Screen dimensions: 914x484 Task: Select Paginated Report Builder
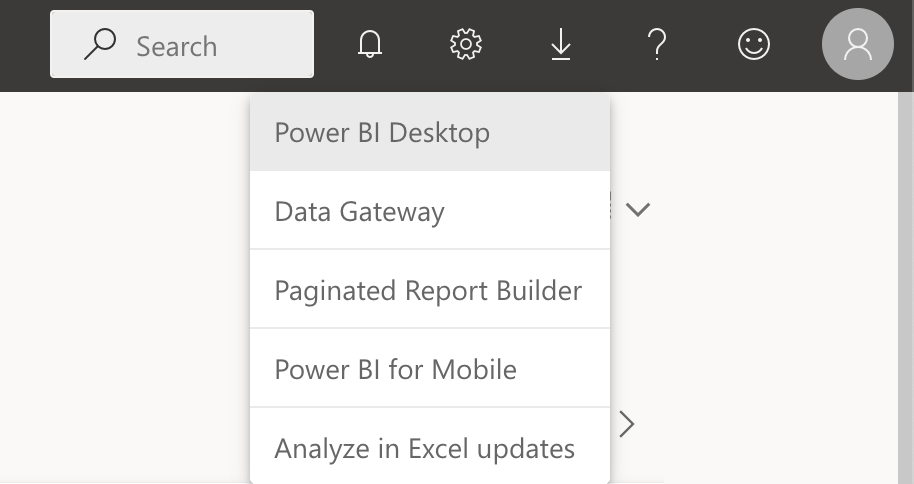click(x=430, y=289)
